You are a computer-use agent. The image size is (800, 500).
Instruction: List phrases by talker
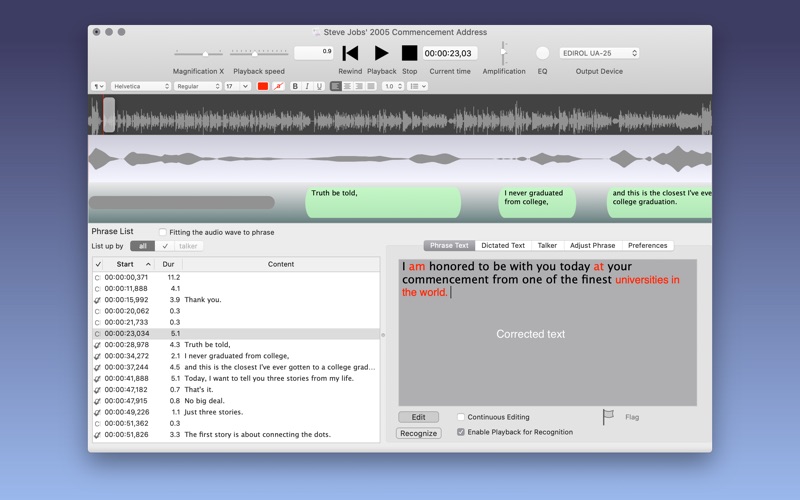pos(188,246)
